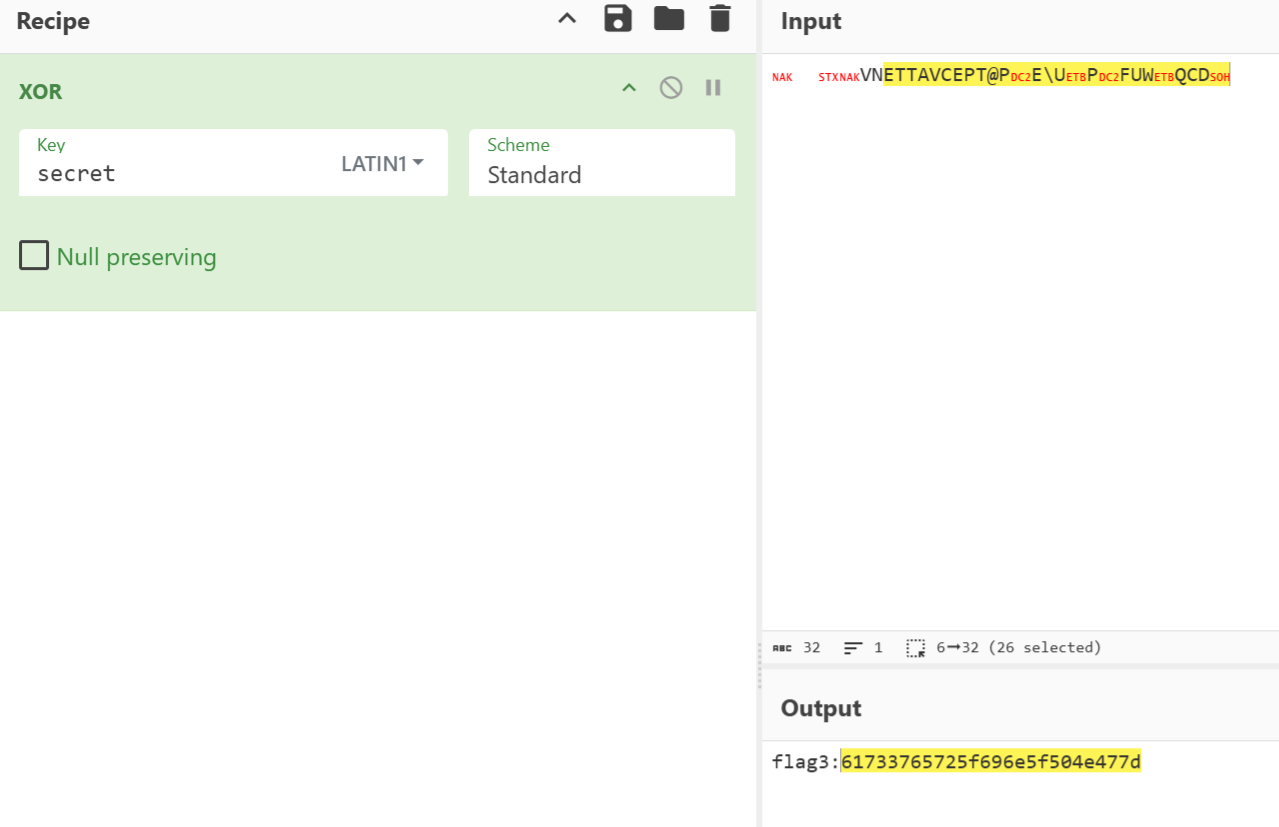Click the character count icon in Input status bar
The height and width of the screenshot is (827, 1279).
pos(782,648)
